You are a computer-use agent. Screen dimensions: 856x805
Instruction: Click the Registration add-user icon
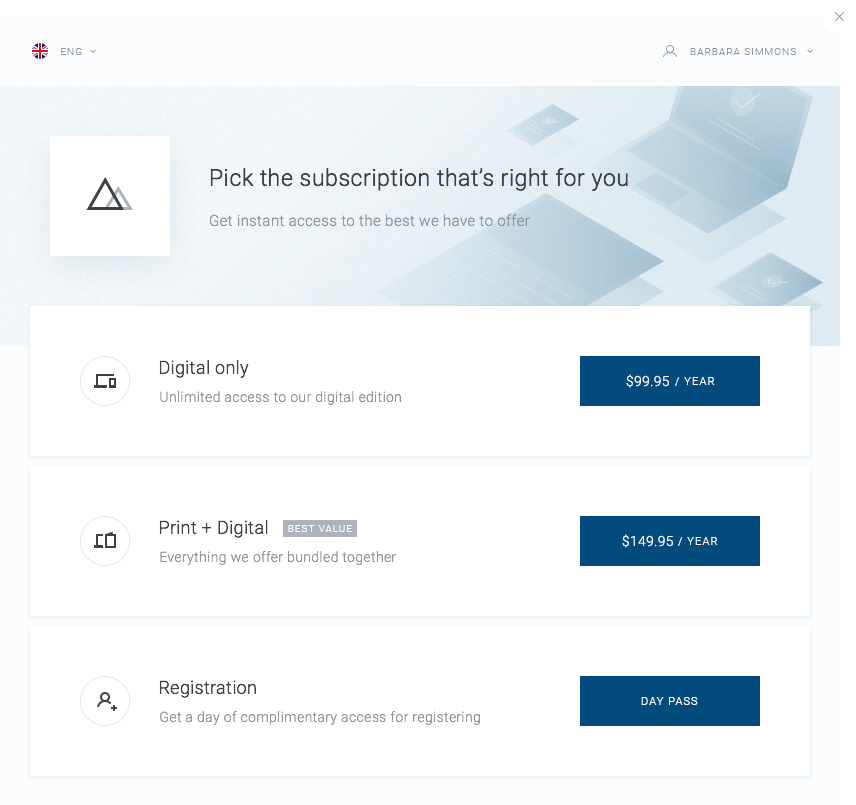coord(105,701)
